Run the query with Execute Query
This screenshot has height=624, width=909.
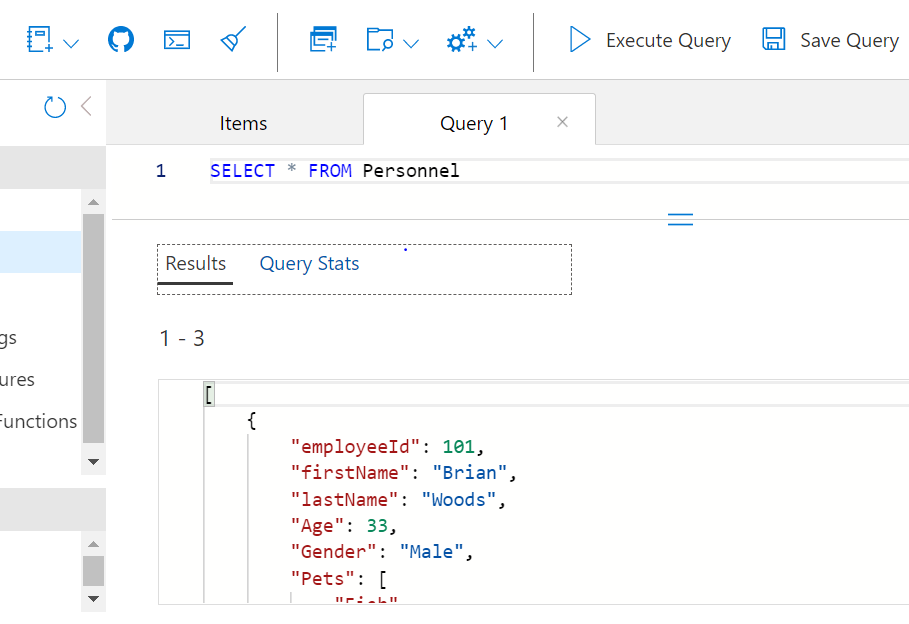click(650, 40)
